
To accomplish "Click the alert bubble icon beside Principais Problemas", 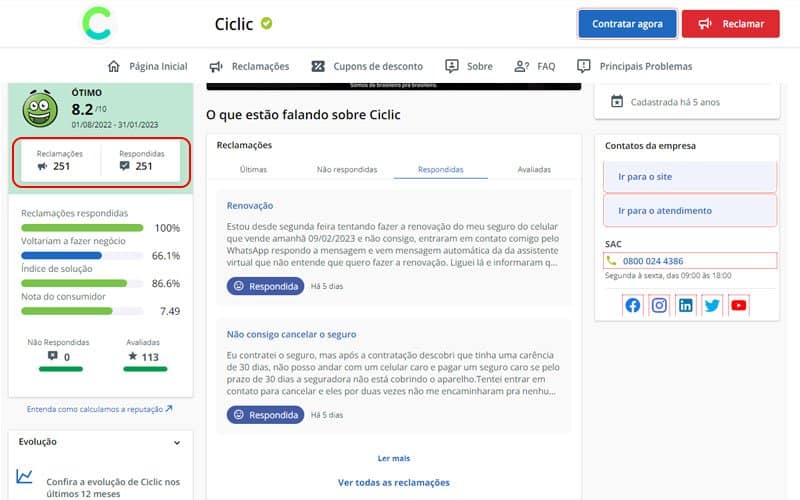I will [x=584, y=66].
